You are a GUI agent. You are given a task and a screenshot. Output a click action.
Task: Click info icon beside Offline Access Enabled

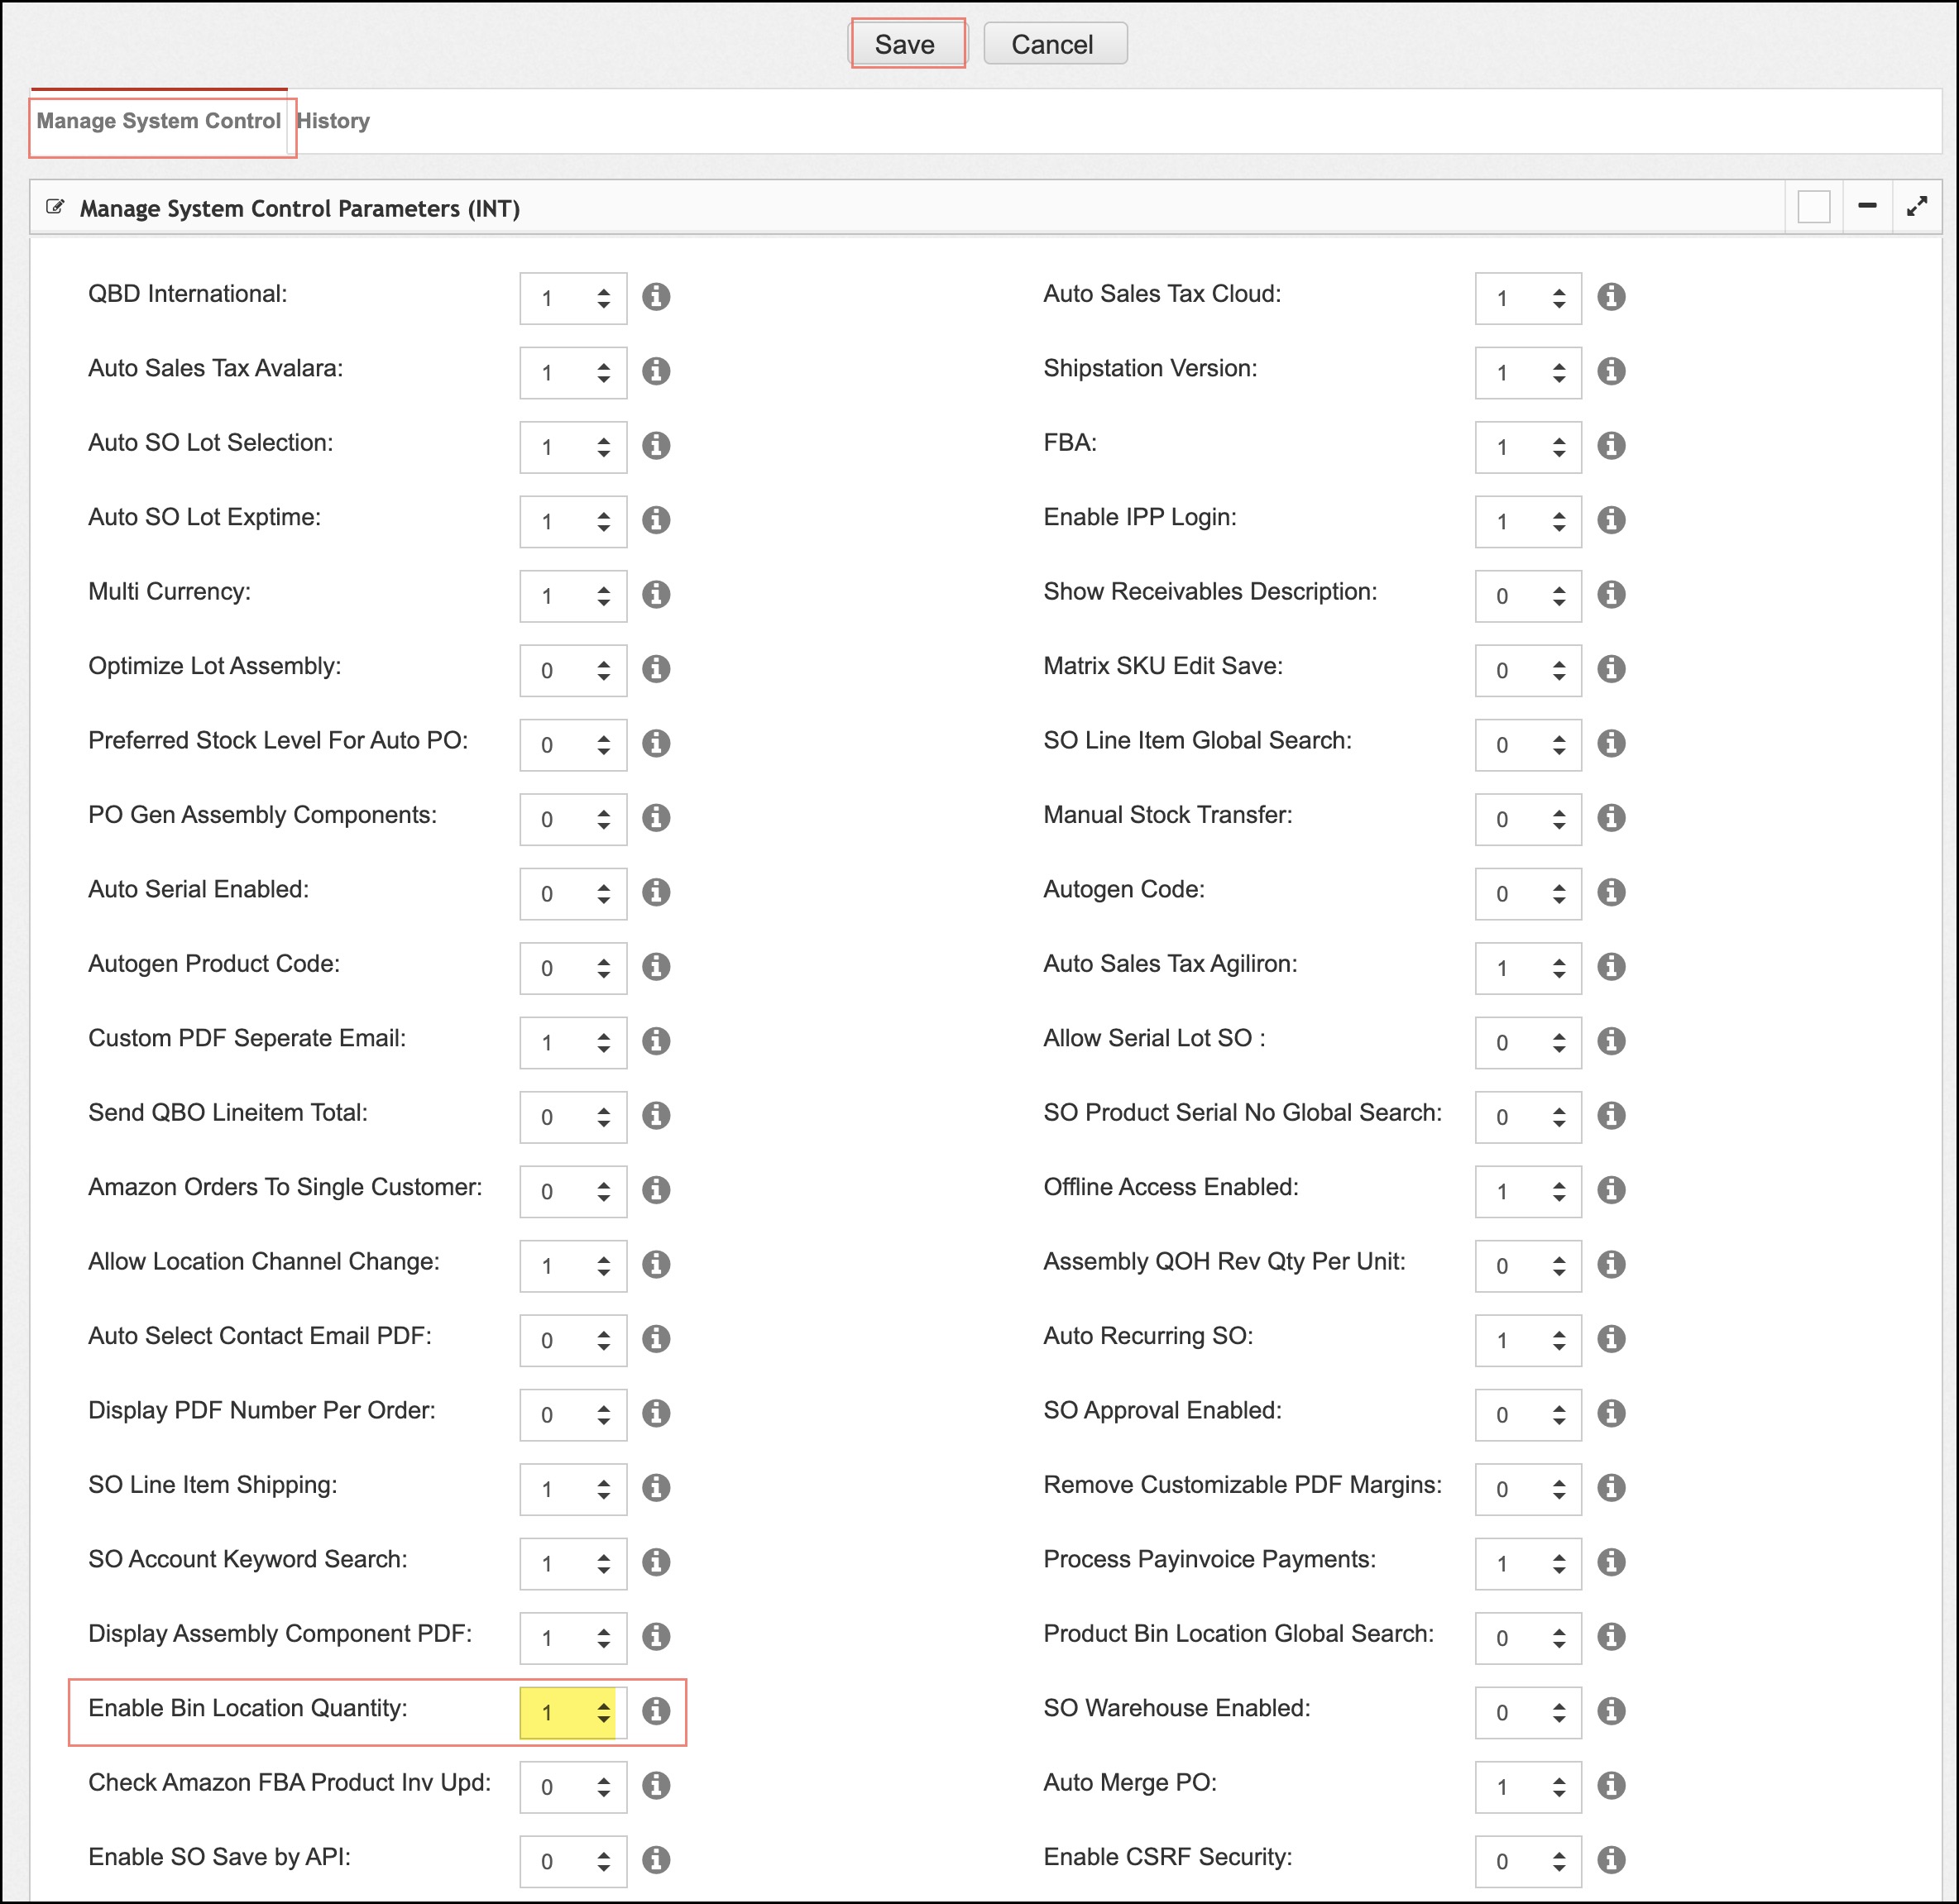click(x=1611, y=1190)
